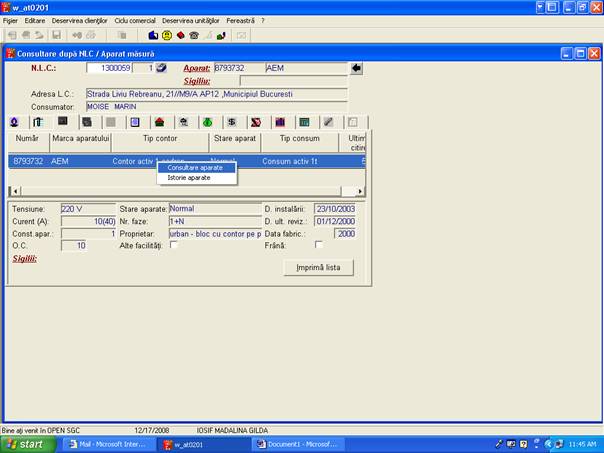The image size is (604, 453).
Task: Open the red crossed-out tab icon
Action: [x=256, y=122]
